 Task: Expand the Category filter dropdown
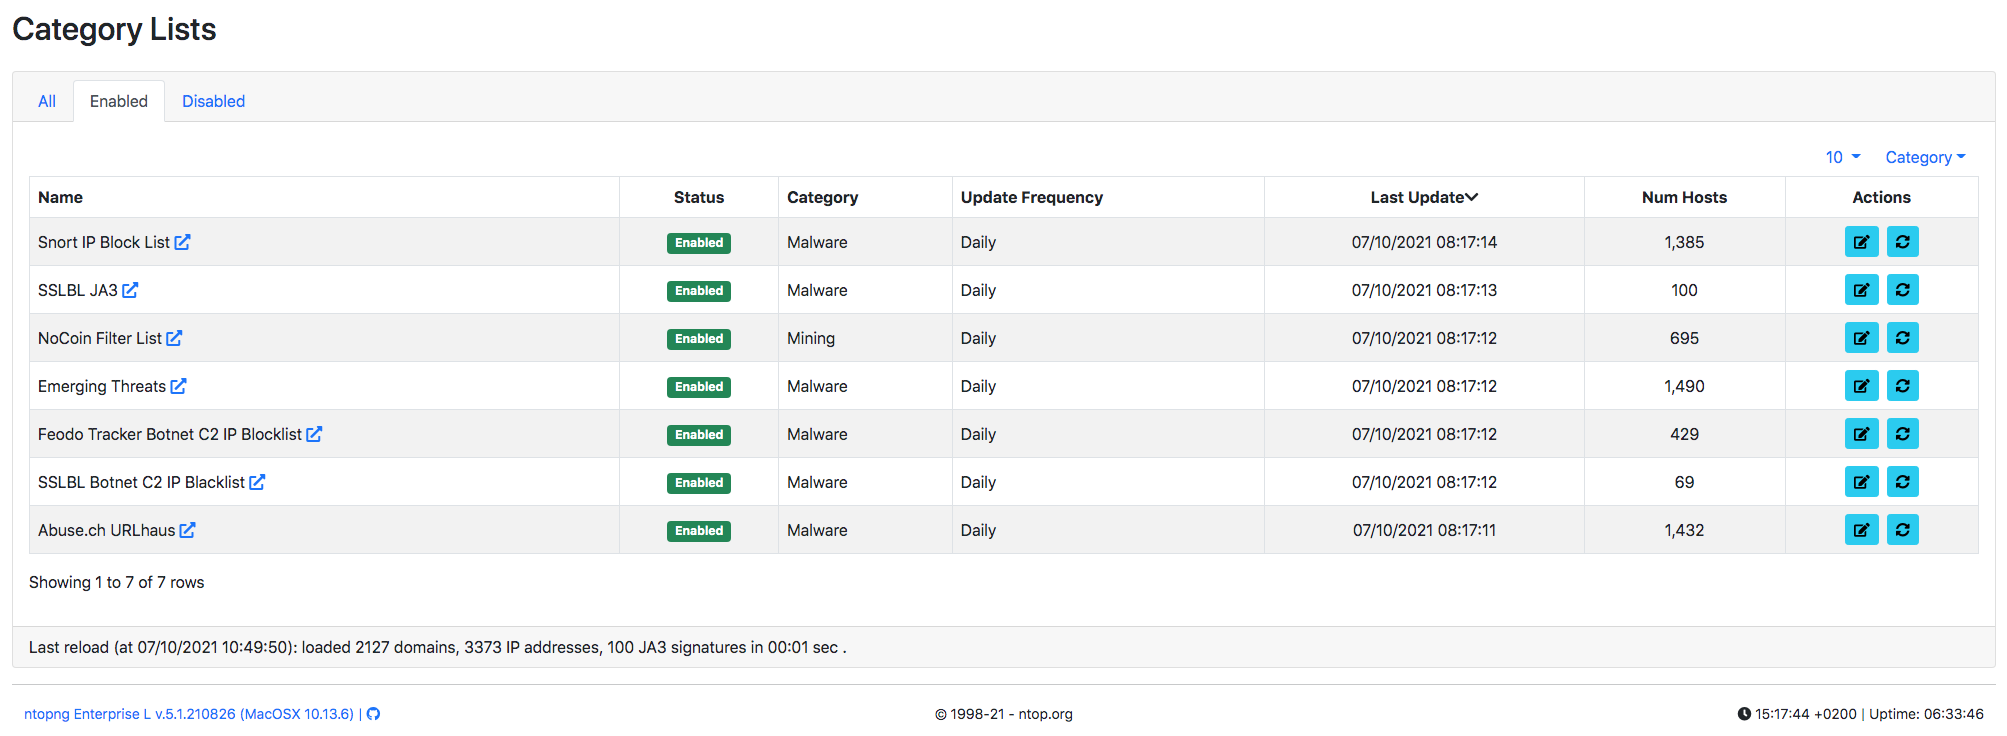pos(1925,157)
